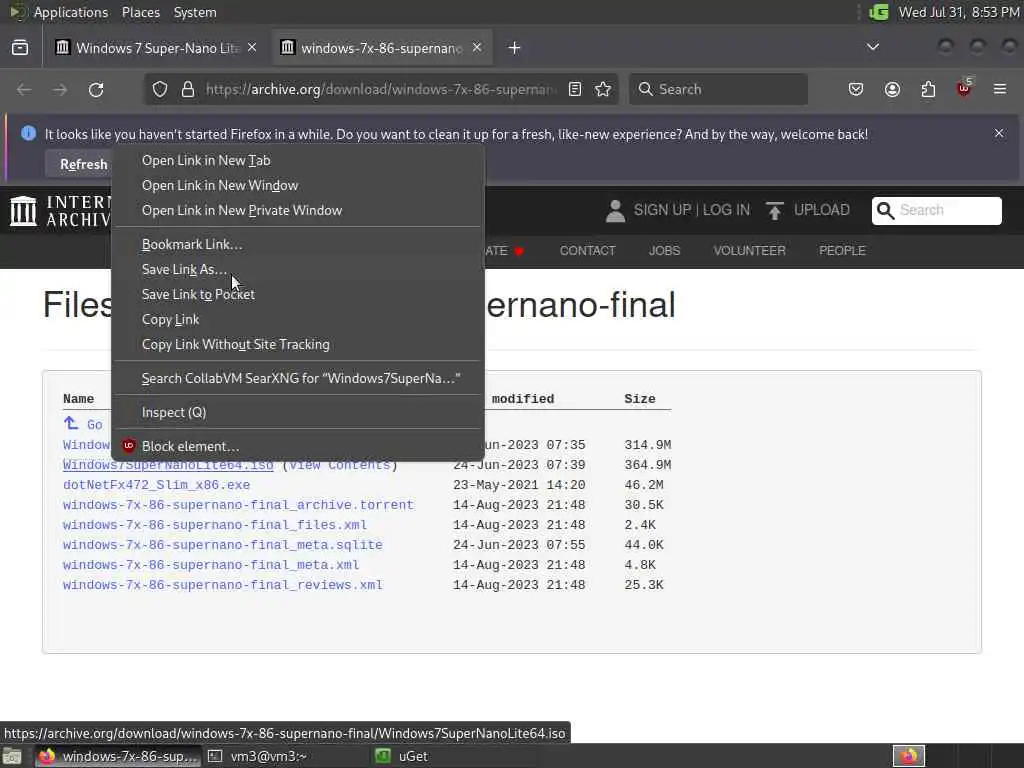Select Save Link to Pocket
The width and height of the screenshot is (1024, 768).
coord(298,295)
